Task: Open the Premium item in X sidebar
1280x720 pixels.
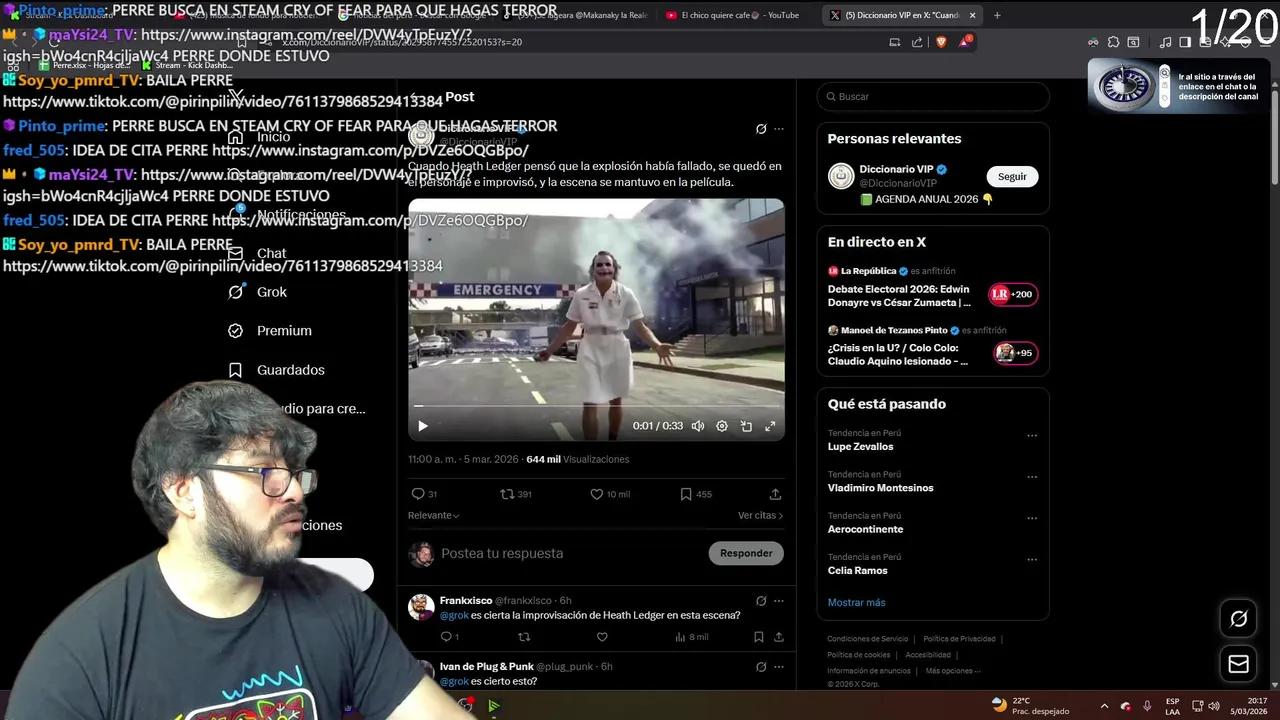Action: coord(270,331)
